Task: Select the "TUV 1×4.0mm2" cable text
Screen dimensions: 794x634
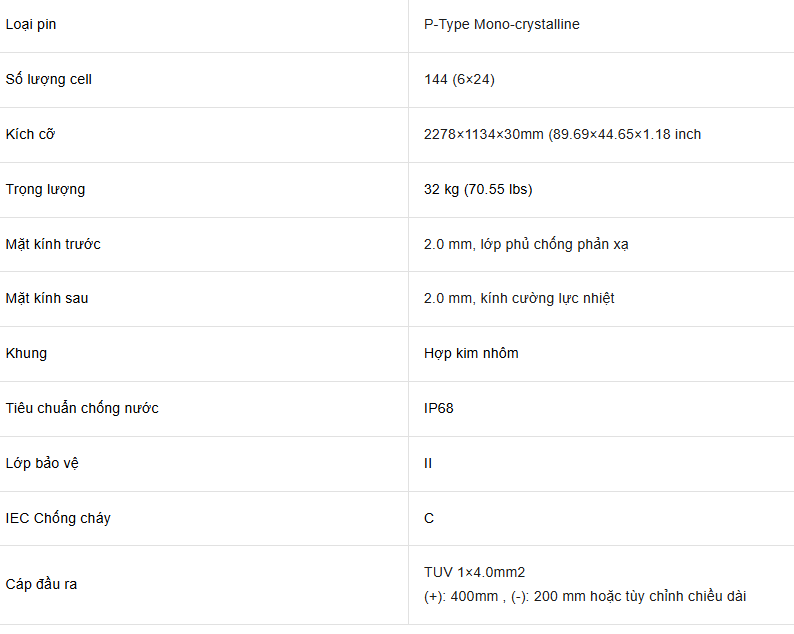Action: pos(474,572)
